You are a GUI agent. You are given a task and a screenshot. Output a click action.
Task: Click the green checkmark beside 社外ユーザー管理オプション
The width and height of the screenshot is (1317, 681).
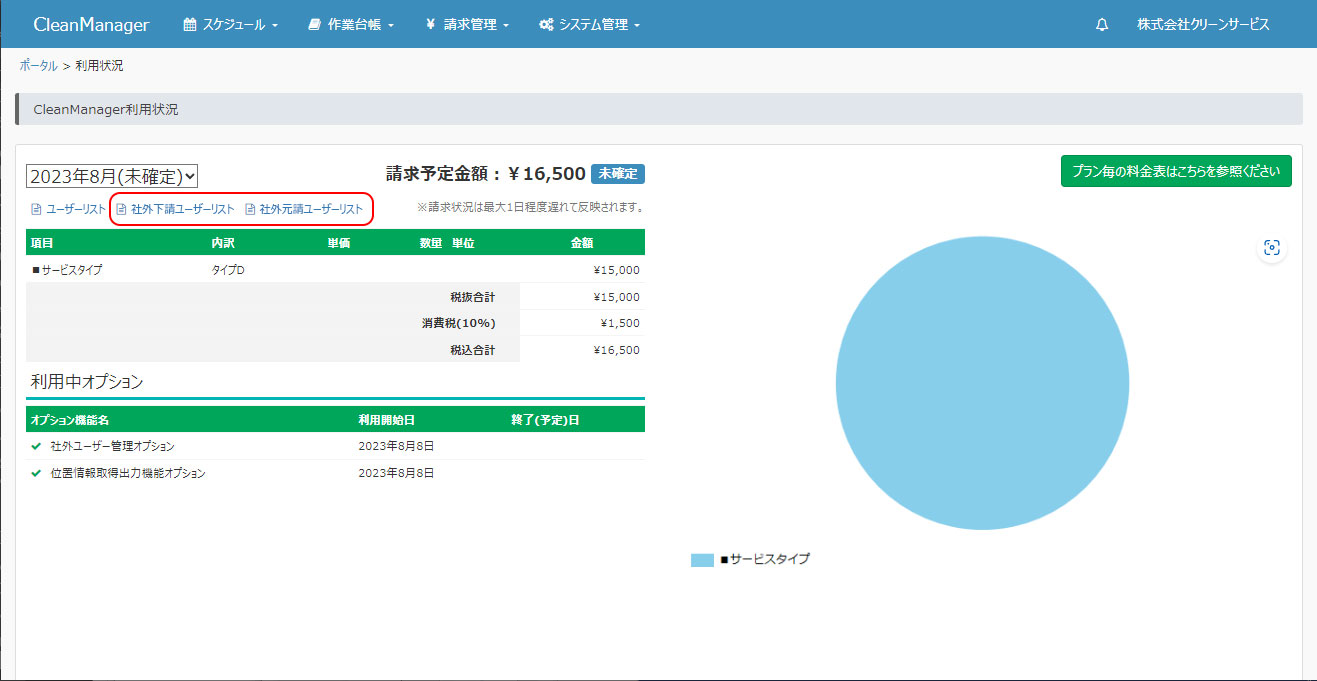36,446
